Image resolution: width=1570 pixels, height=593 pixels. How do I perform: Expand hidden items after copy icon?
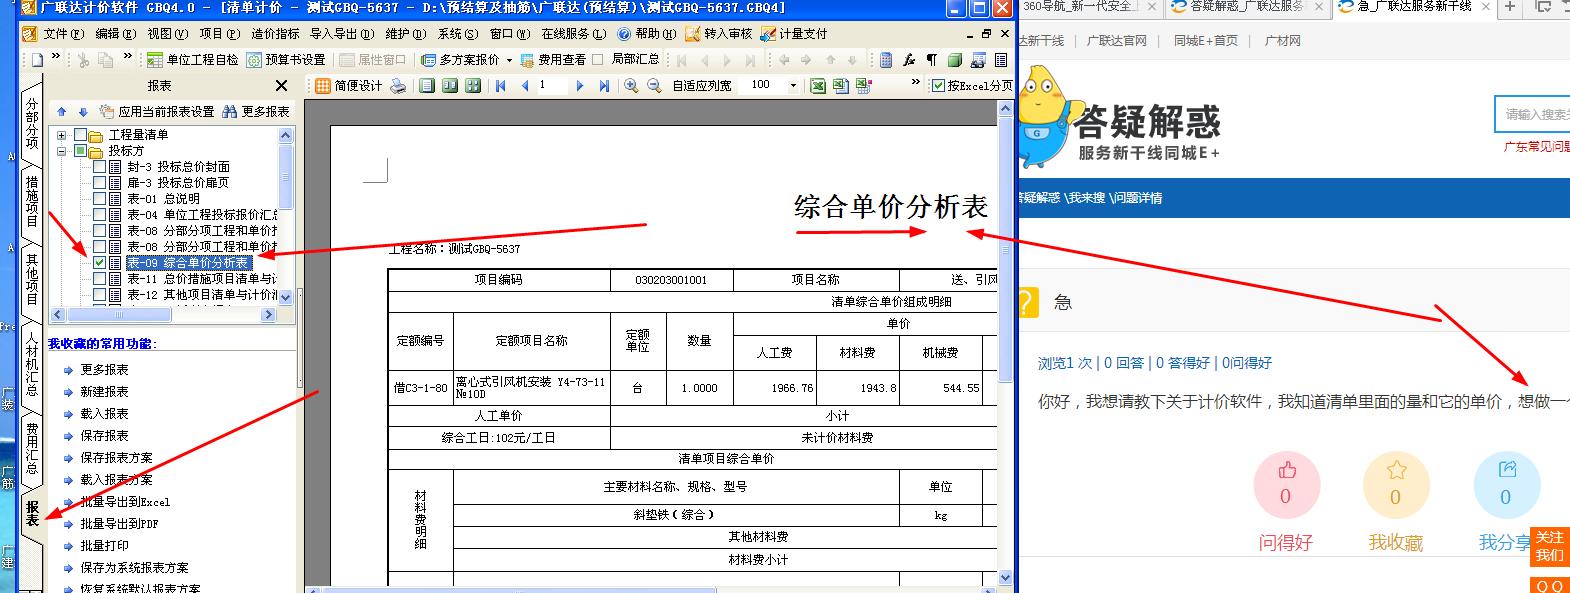point(127,58)
